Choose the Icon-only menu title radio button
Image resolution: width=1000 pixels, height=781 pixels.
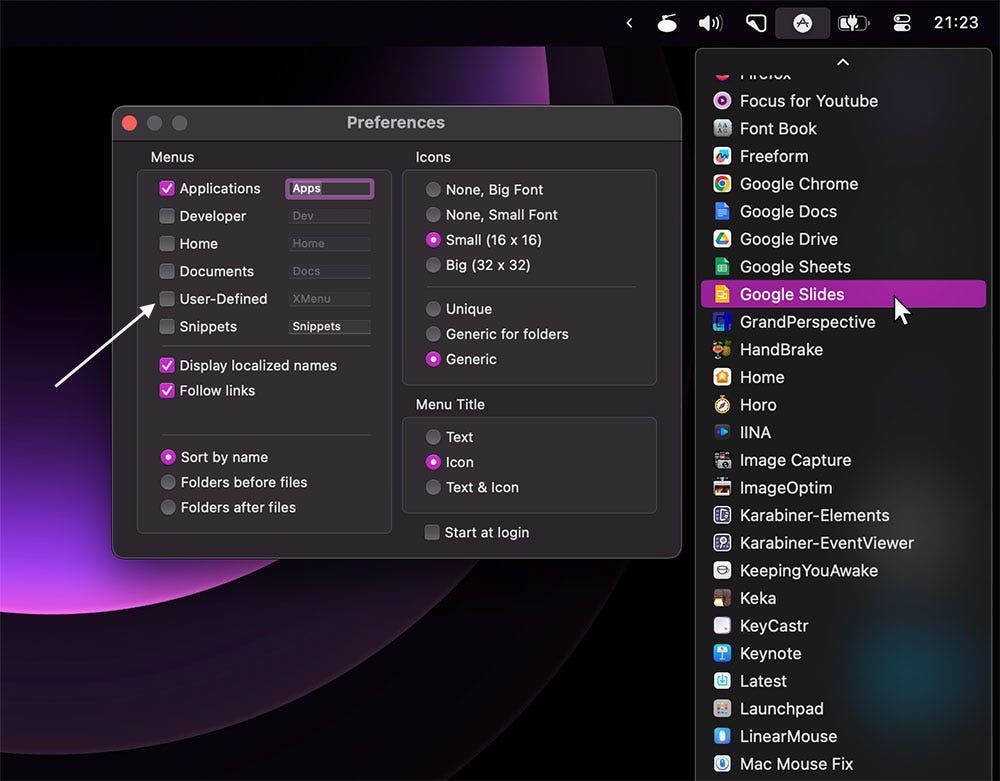coord(433,462)
